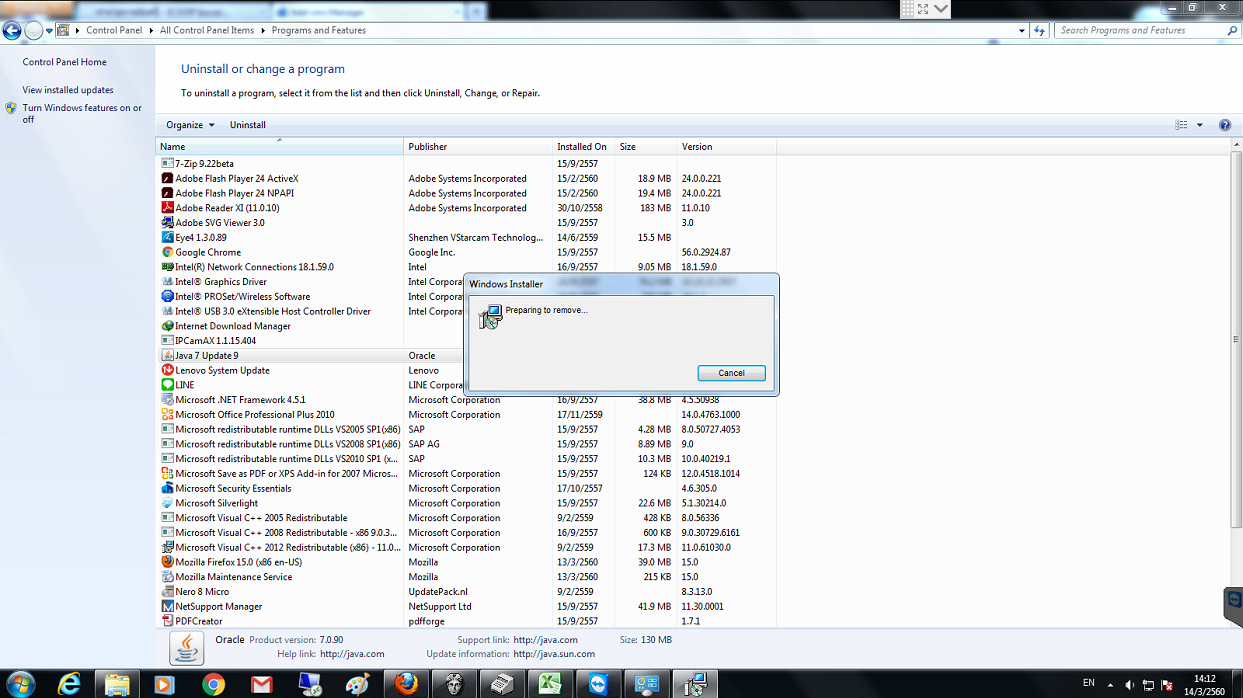Click Turn Windows features on or off
This screenshot has width=1243, height=698.
pos(82,113)
